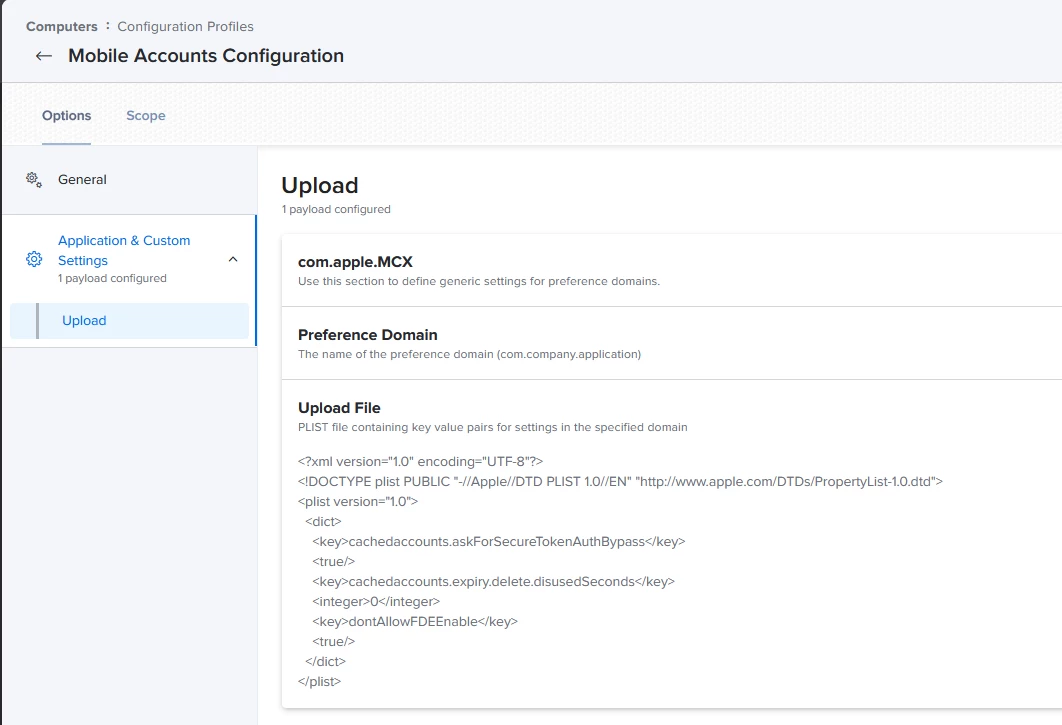Click the breadcrumb separator dots after Computers
This screenshot has width=1062, height=725.
108,26
